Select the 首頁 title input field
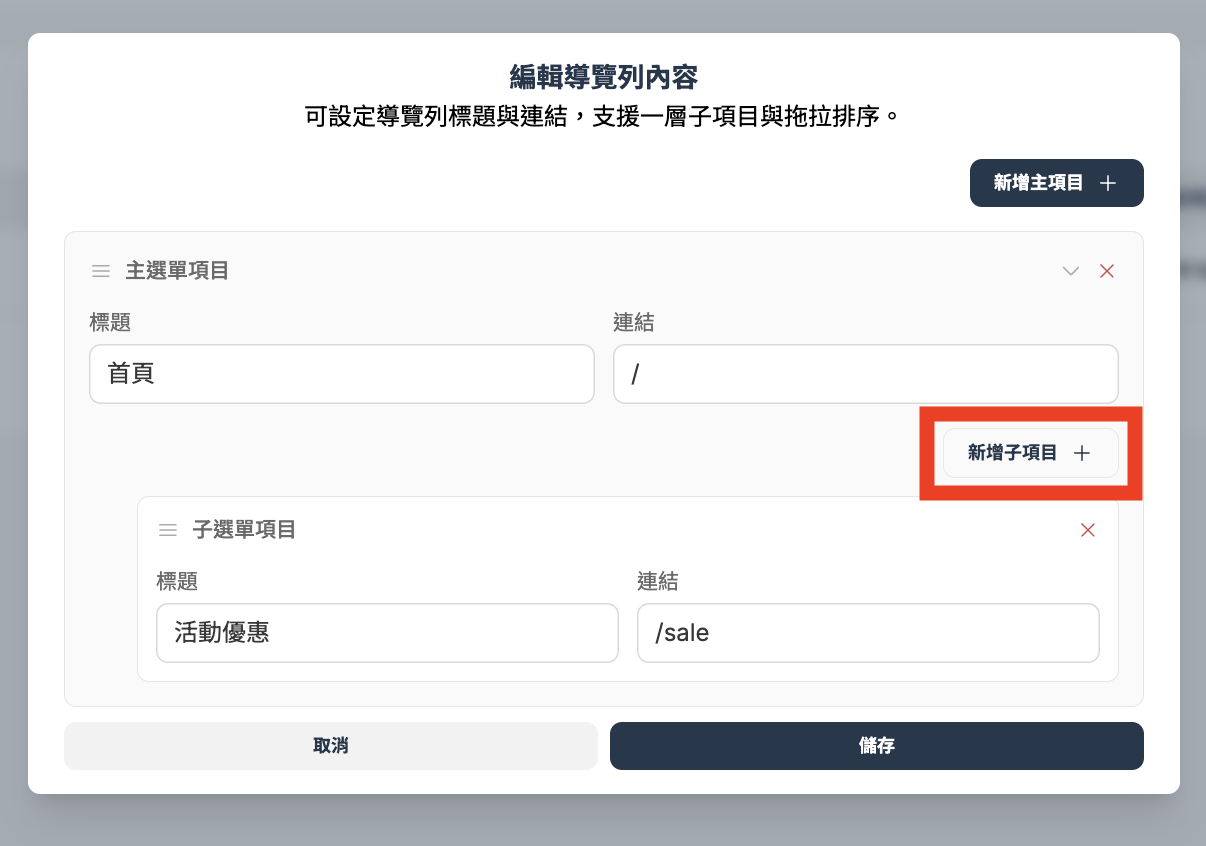This screenshot has width=1206, height=846. click(342, 374)
